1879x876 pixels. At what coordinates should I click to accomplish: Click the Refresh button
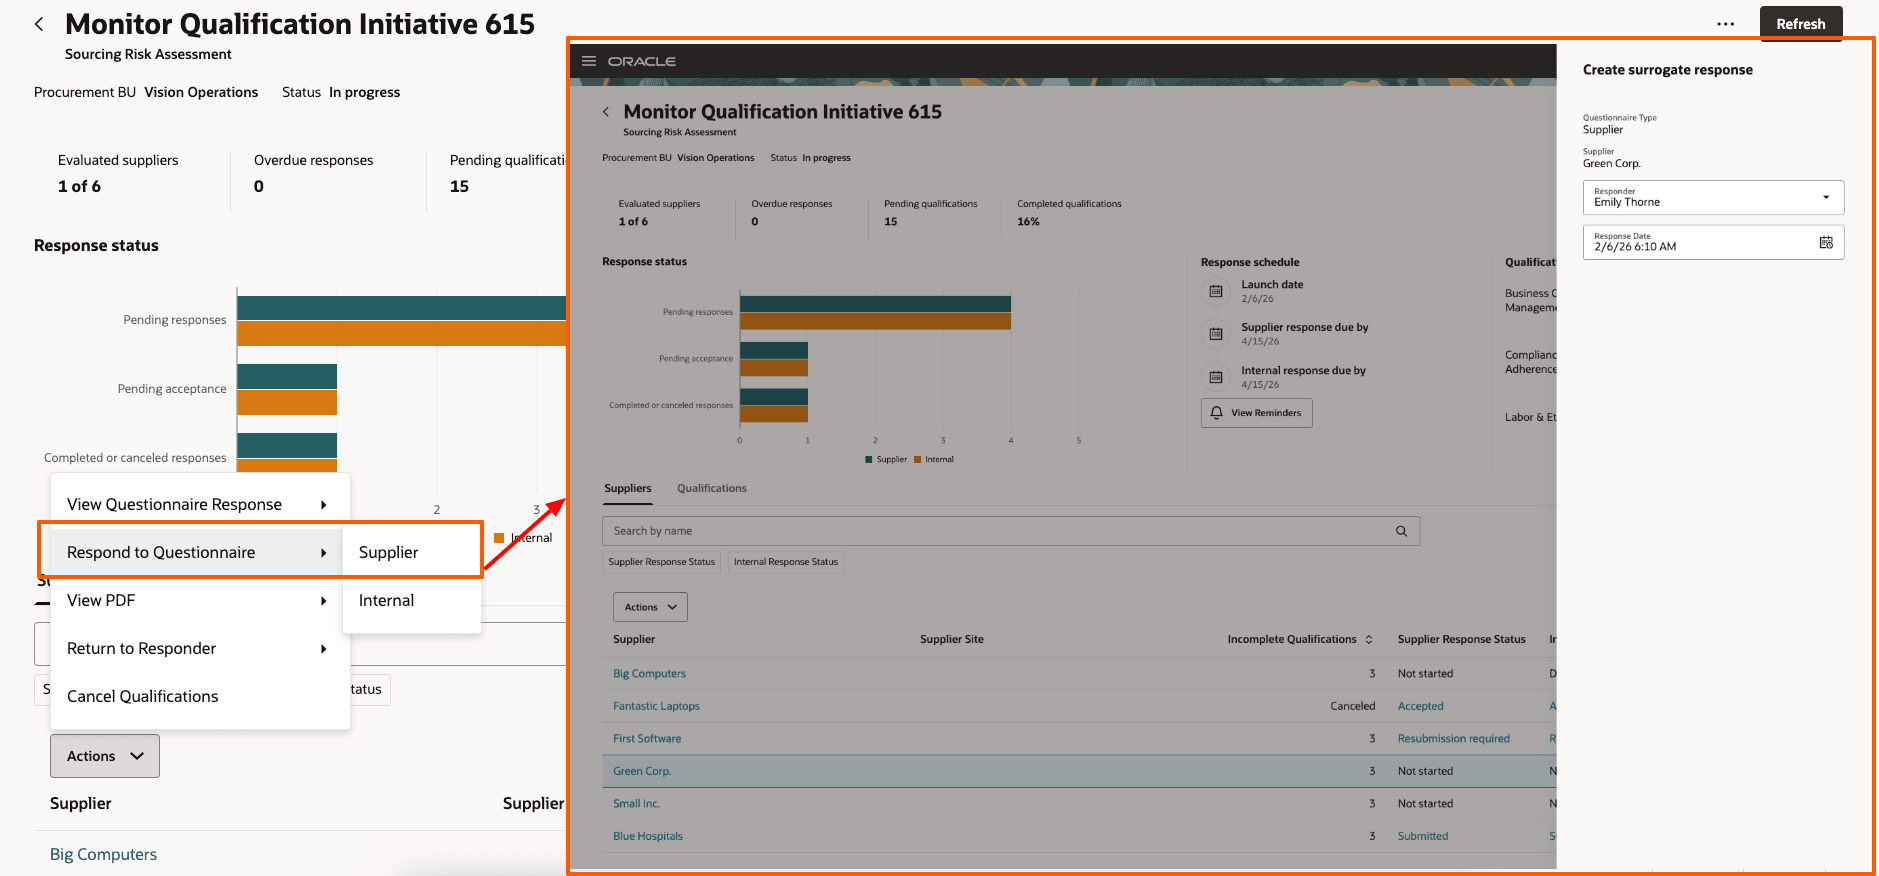point(1800,24)
